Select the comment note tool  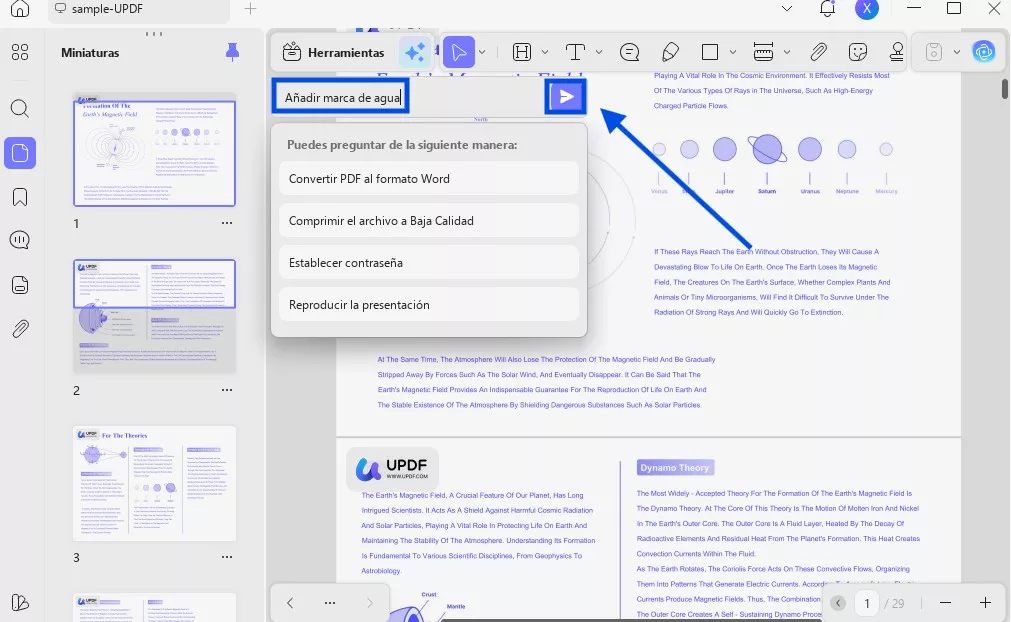tap(629, 52)
